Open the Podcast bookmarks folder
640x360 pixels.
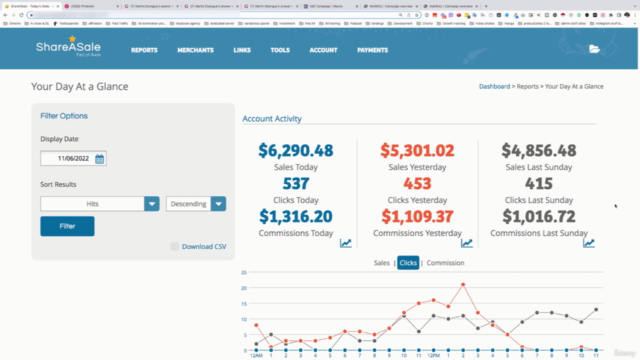[353, 24]
